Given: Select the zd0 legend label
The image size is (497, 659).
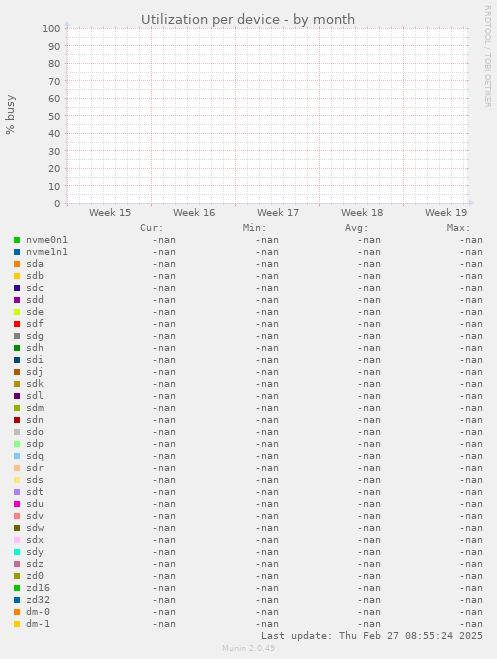Looking at the screenshot, I should pos(35,576).
